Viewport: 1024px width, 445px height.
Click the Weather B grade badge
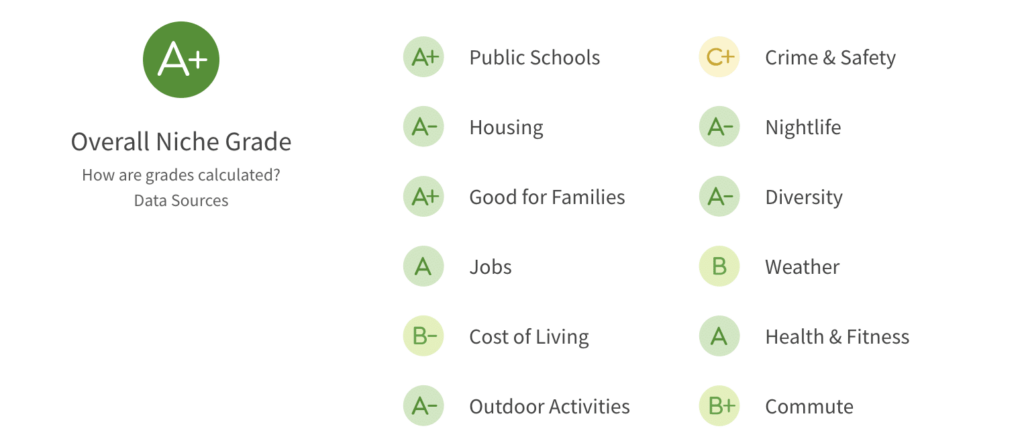pos(719,267)
